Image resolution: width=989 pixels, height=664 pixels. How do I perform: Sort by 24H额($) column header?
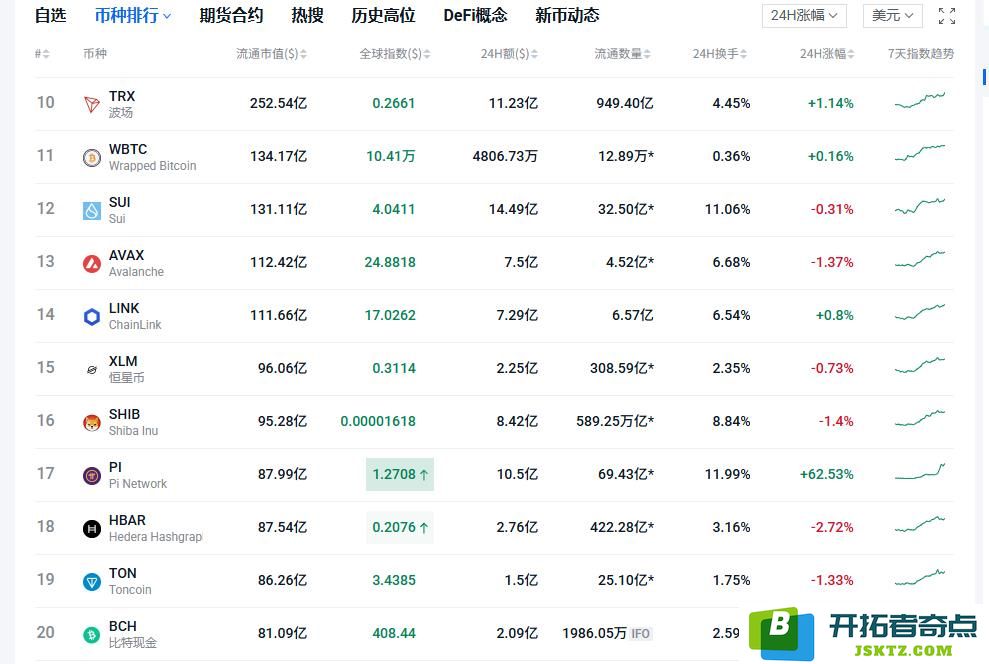(x=509, y=54)
